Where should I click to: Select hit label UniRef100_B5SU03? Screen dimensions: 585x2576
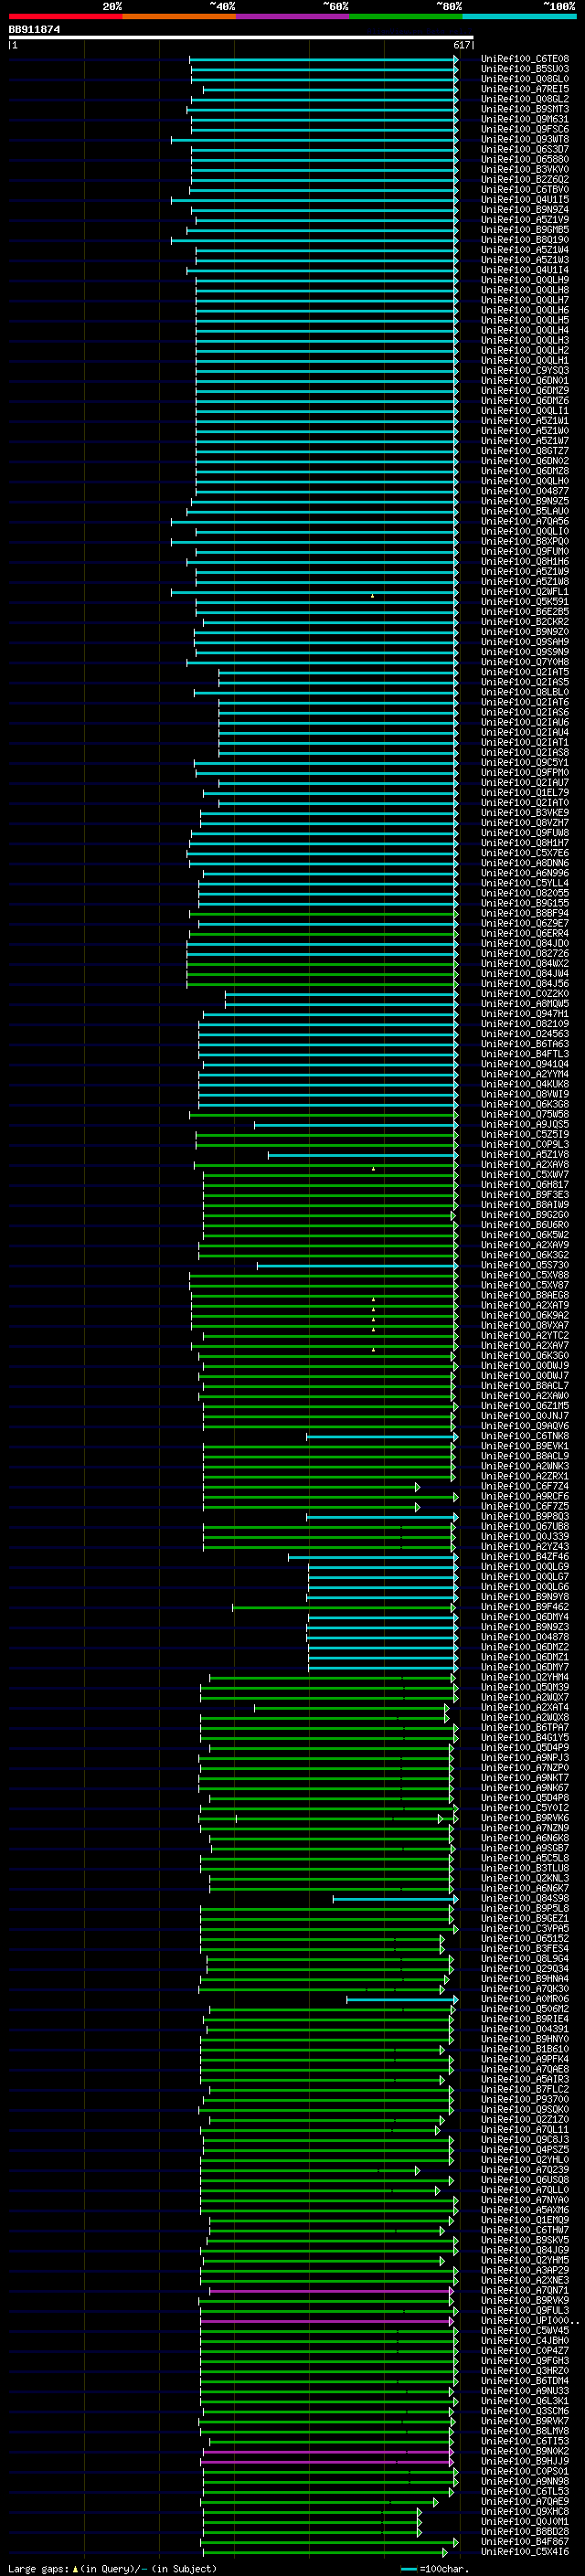tap(525, 69)
